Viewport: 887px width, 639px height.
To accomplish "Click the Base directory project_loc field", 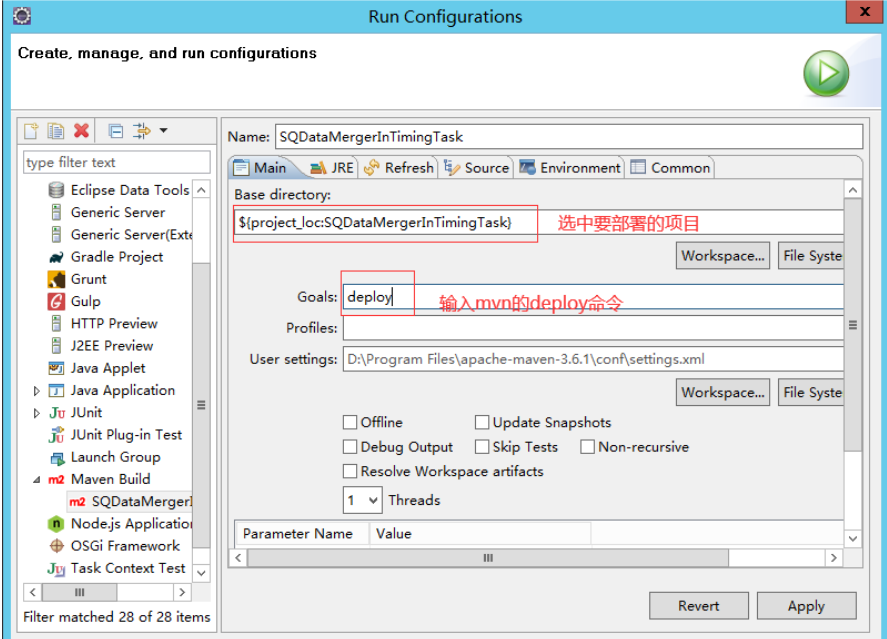I will coord(539,222).
